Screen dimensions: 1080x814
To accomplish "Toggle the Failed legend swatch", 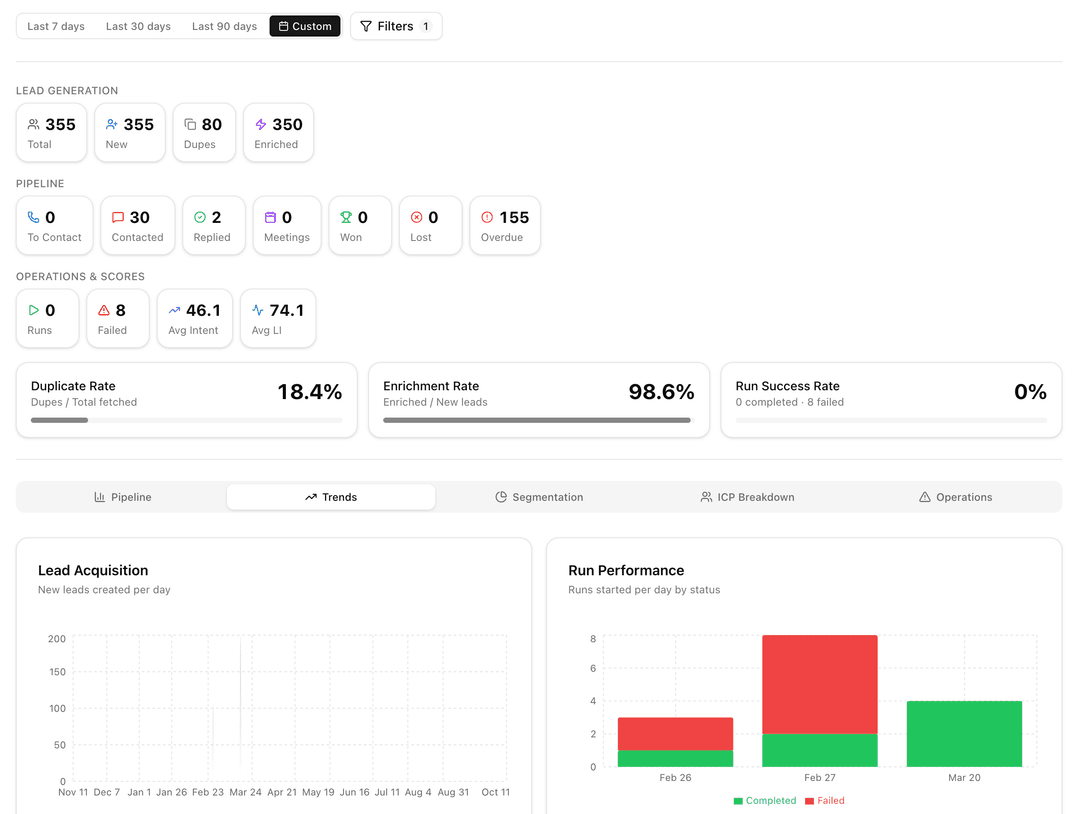I will (x=809, y=801).
